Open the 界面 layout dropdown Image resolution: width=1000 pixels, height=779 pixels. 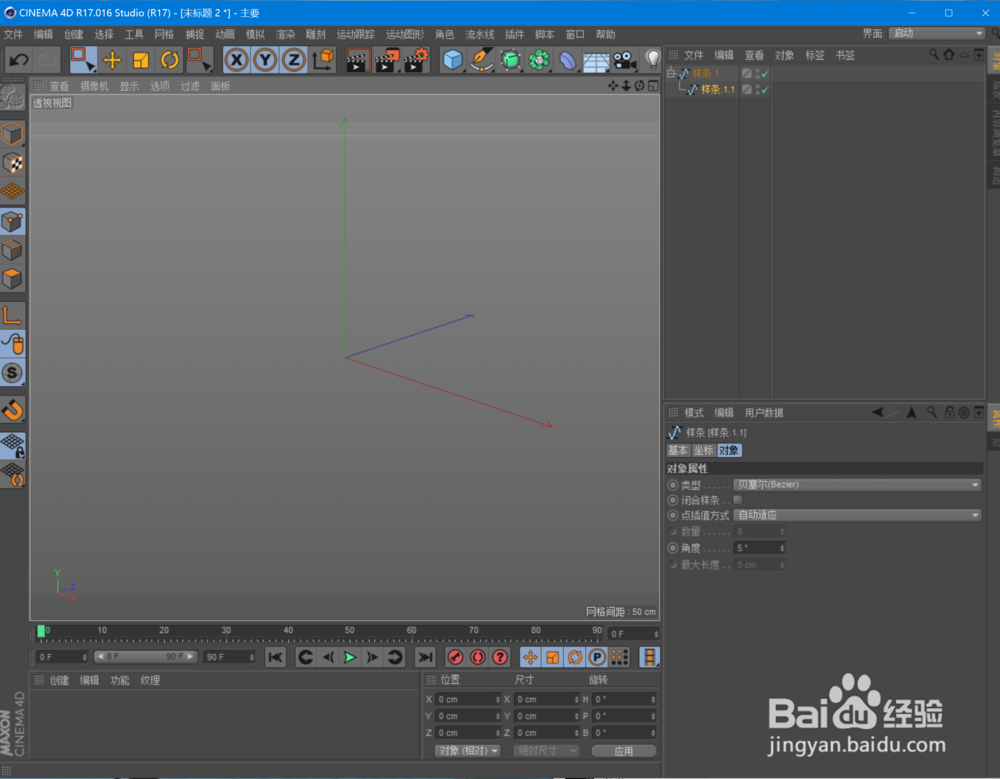936,33
